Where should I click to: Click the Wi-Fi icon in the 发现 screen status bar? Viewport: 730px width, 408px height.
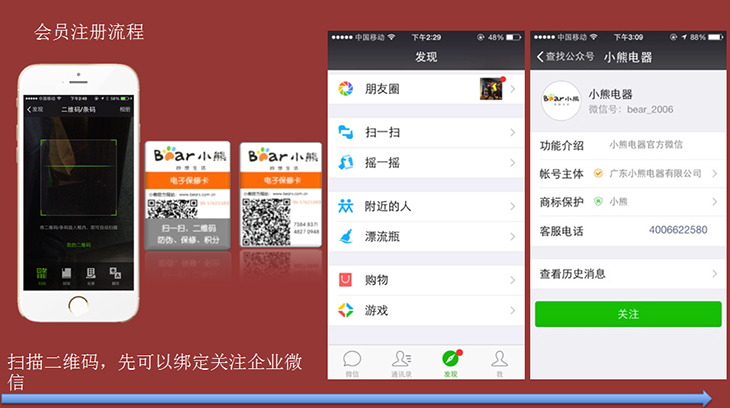(392, 37)
